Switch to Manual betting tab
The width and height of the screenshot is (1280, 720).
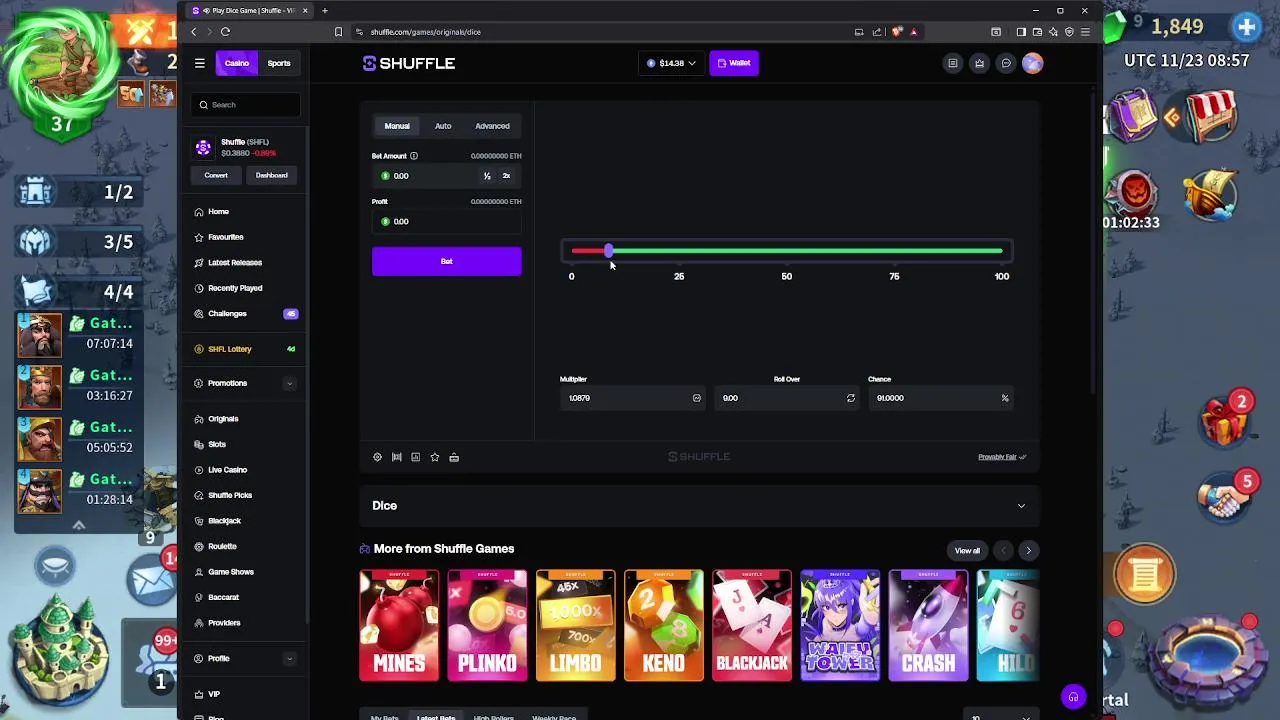point(397,126)
